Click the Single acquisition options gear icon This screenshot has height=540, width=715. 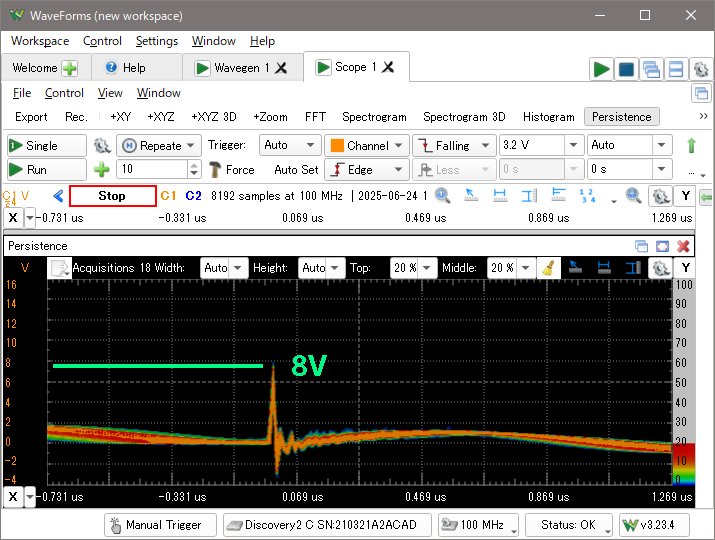click(102, 146)
